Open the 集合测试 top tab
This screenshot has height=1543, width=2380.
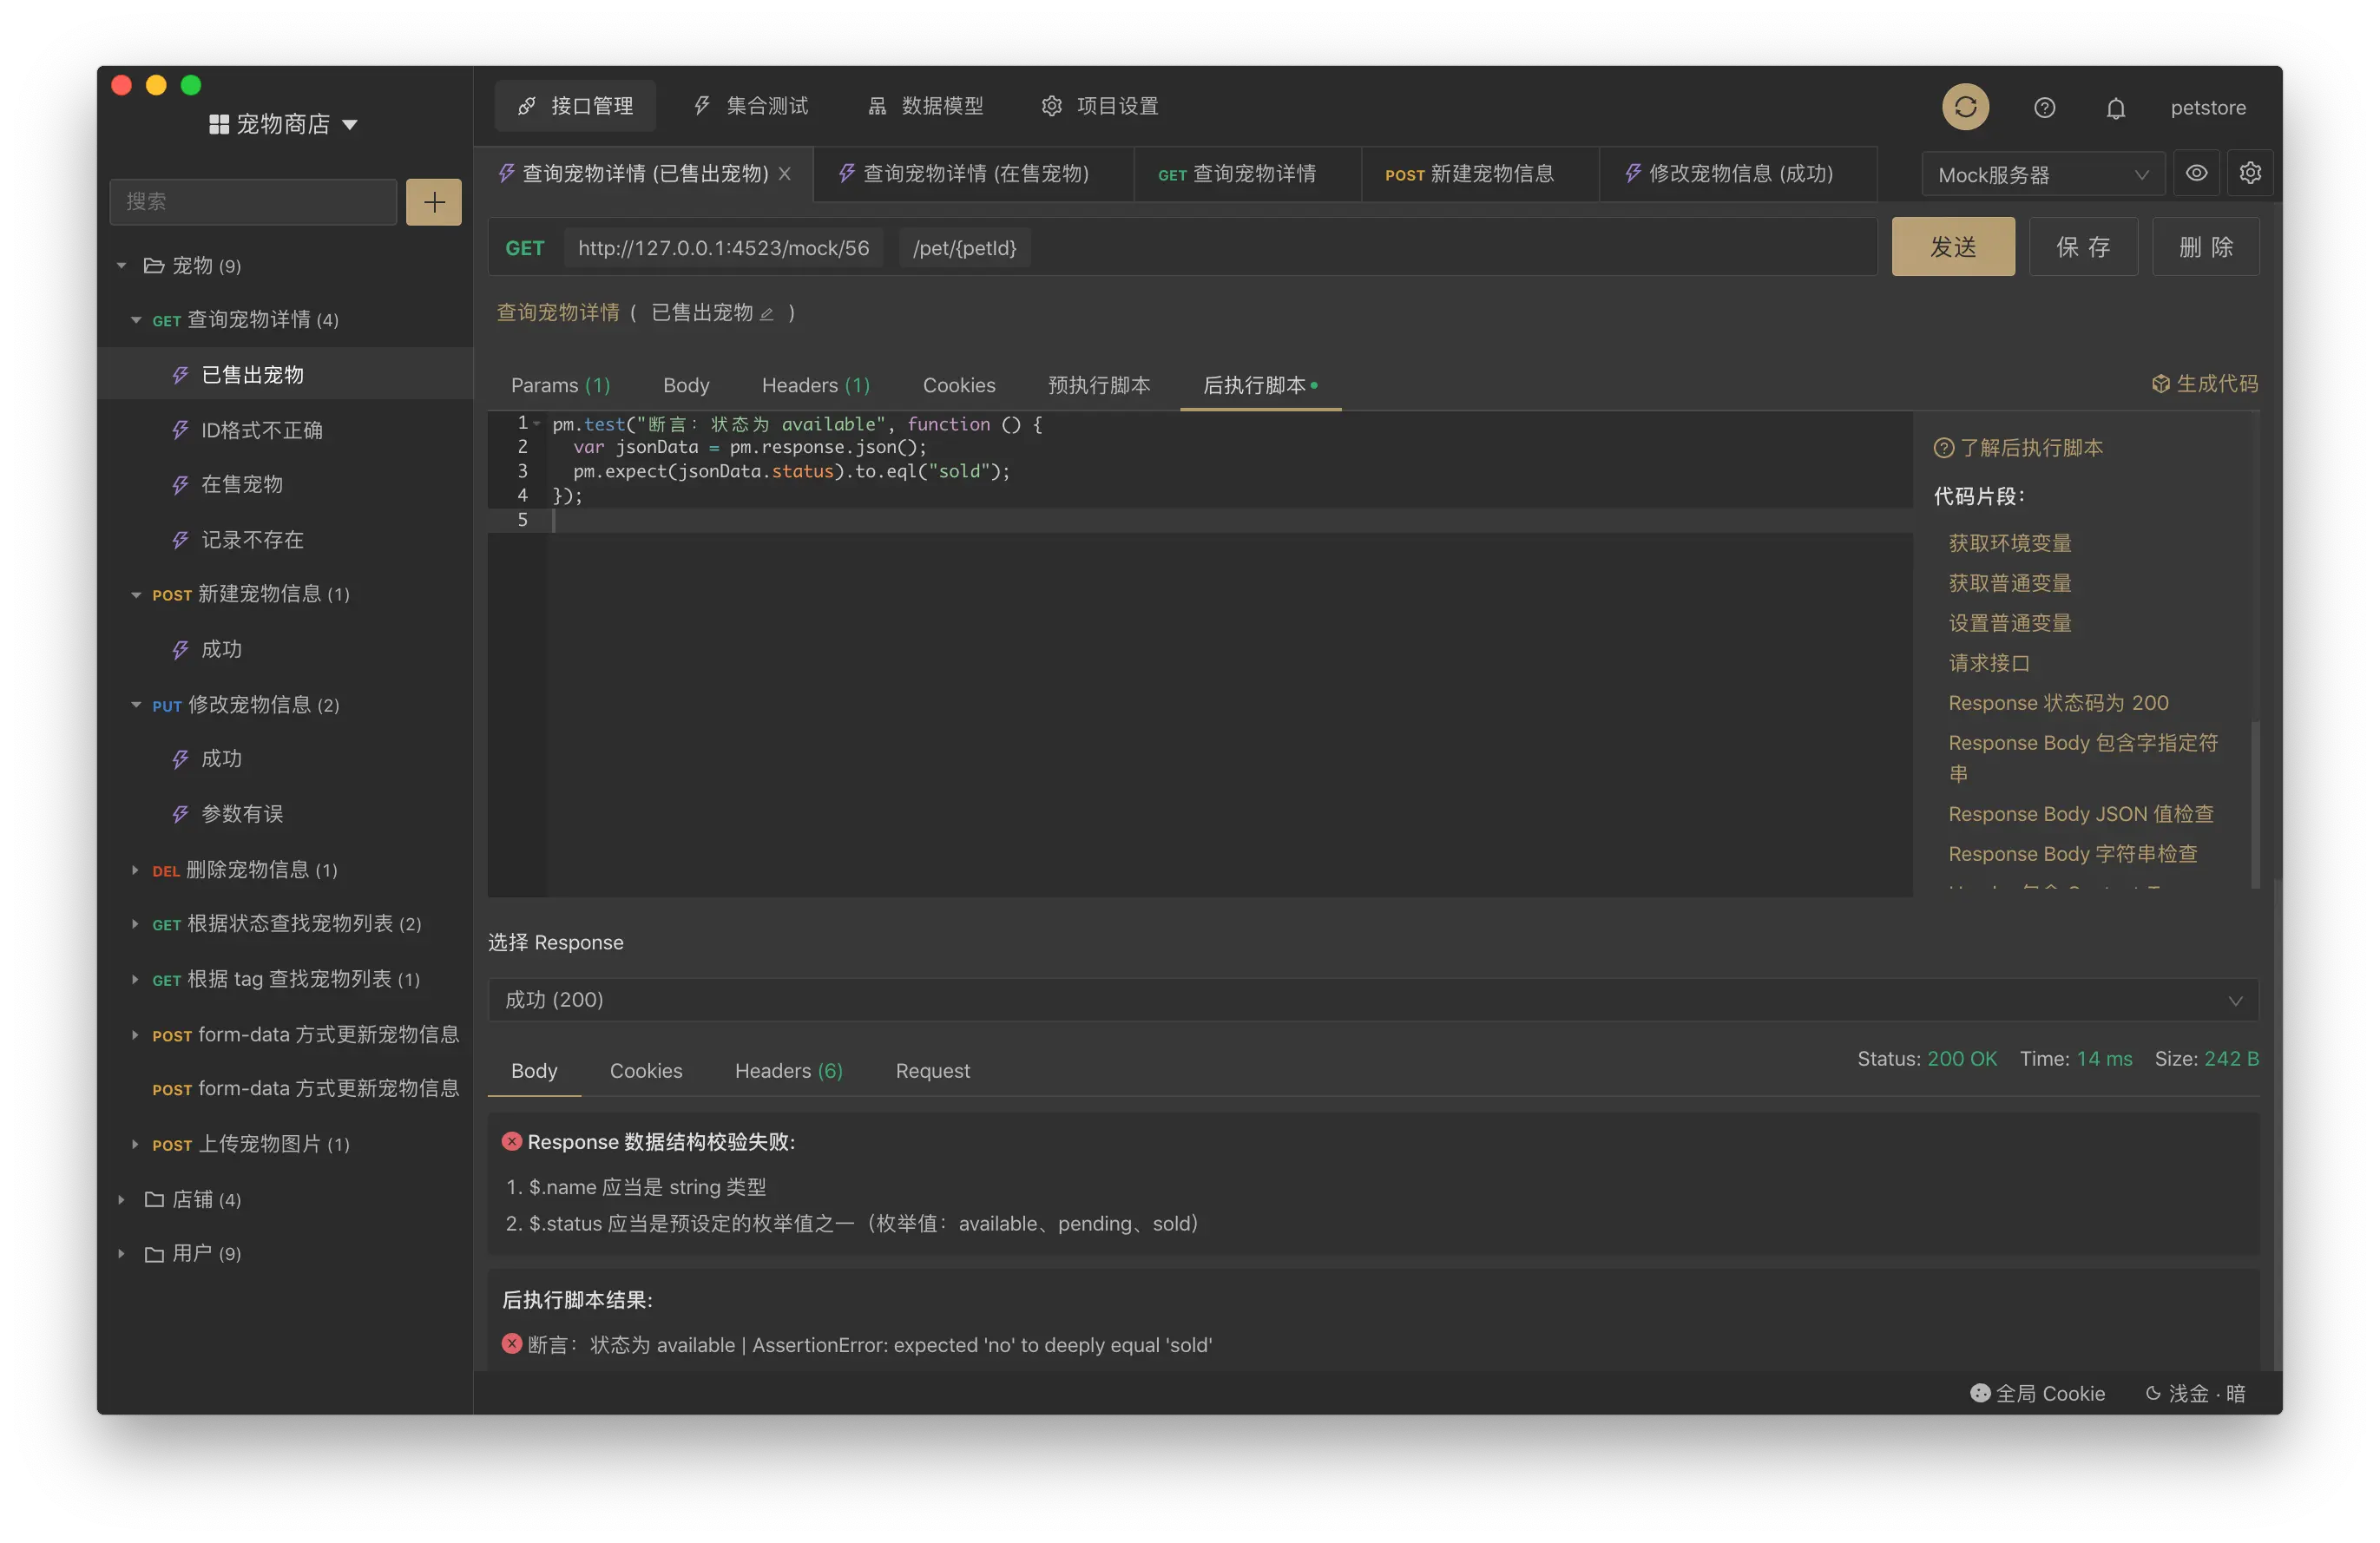coord(750,106)
